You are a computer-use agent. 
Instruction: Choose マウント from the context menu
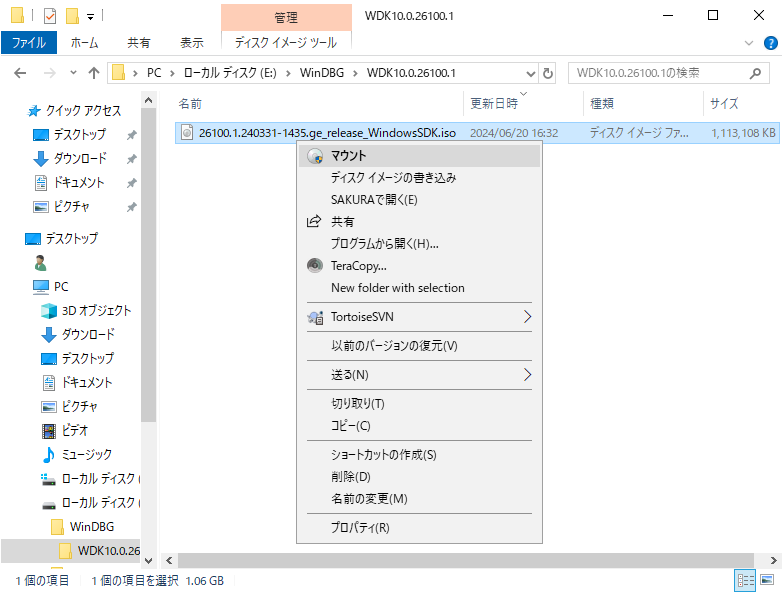[x=419, y=156]
